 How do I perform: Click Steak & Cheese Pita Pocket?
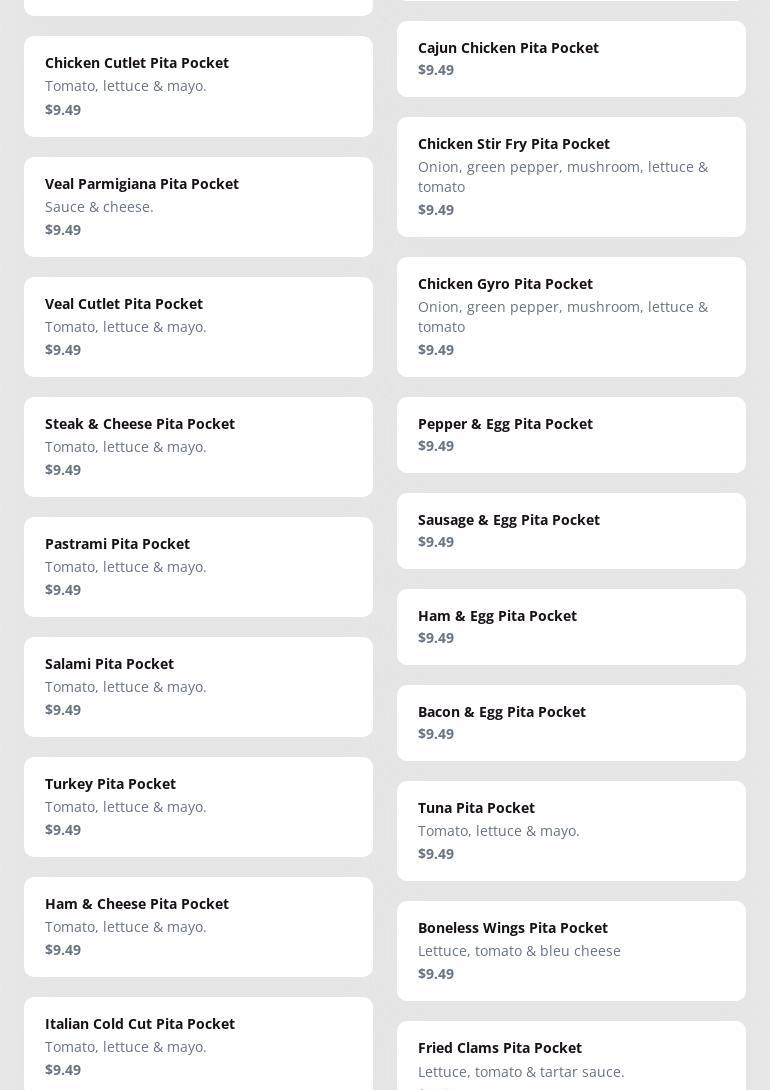(198, 446)
